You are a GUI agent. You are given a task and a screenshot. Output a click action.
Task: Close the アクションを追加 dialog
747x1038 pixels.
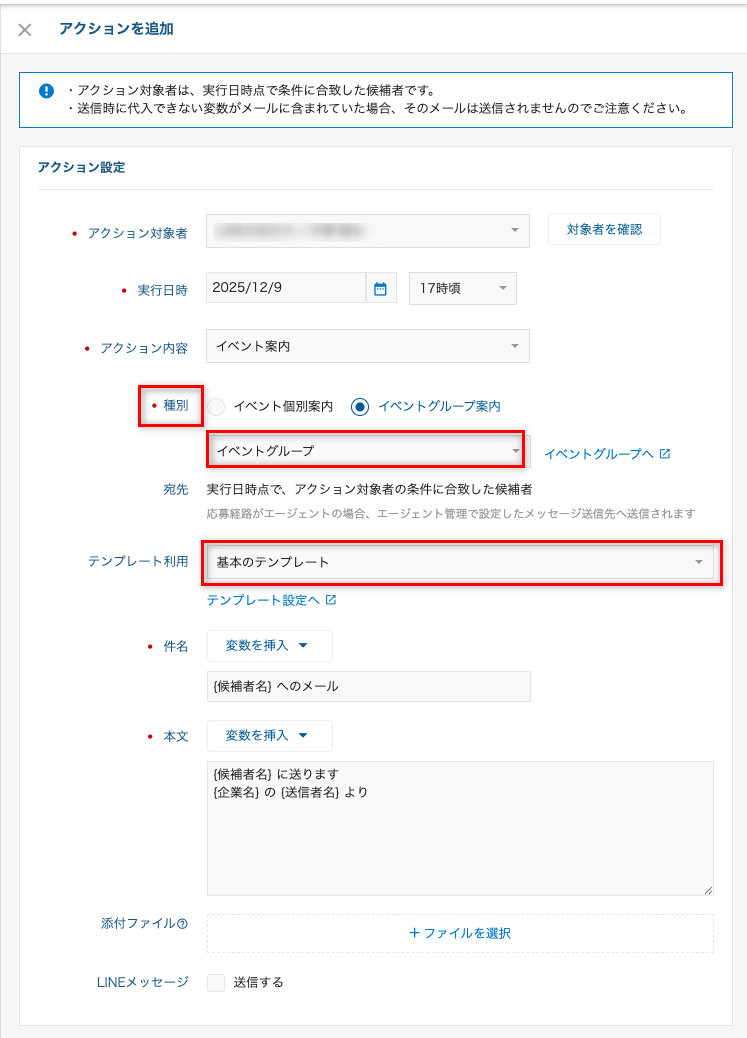pyautogui.click(x=25, y=30)
